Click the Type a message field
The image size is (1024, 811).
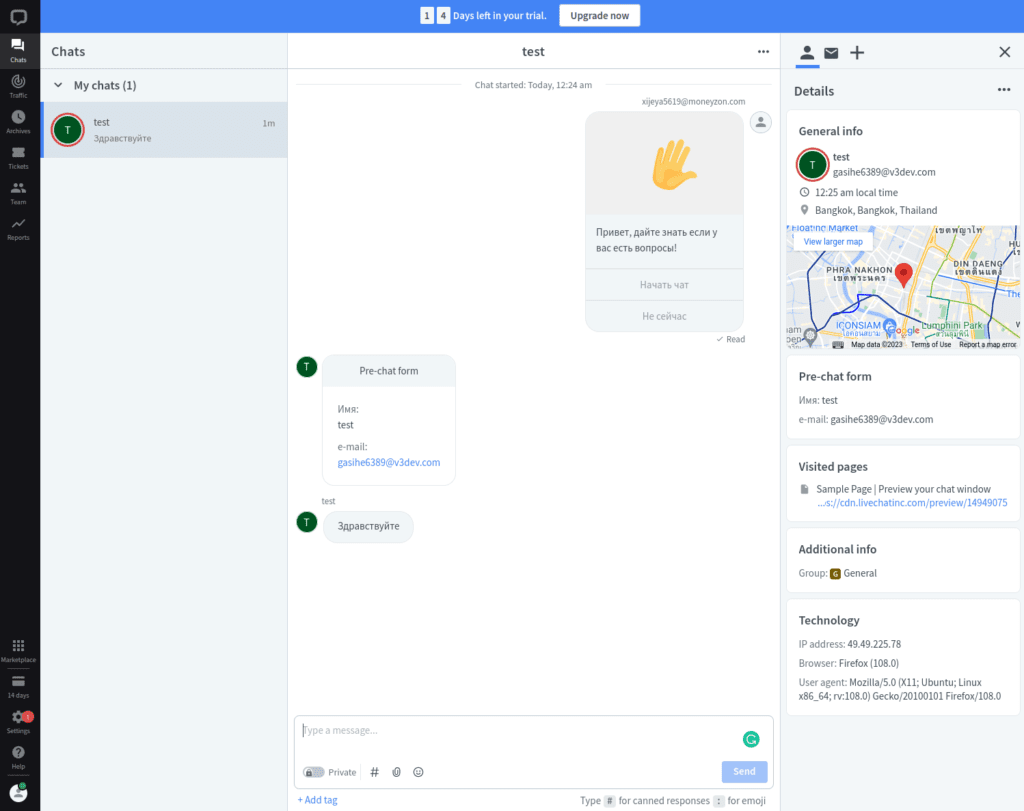pyautogui.click(x=520, y=731)
